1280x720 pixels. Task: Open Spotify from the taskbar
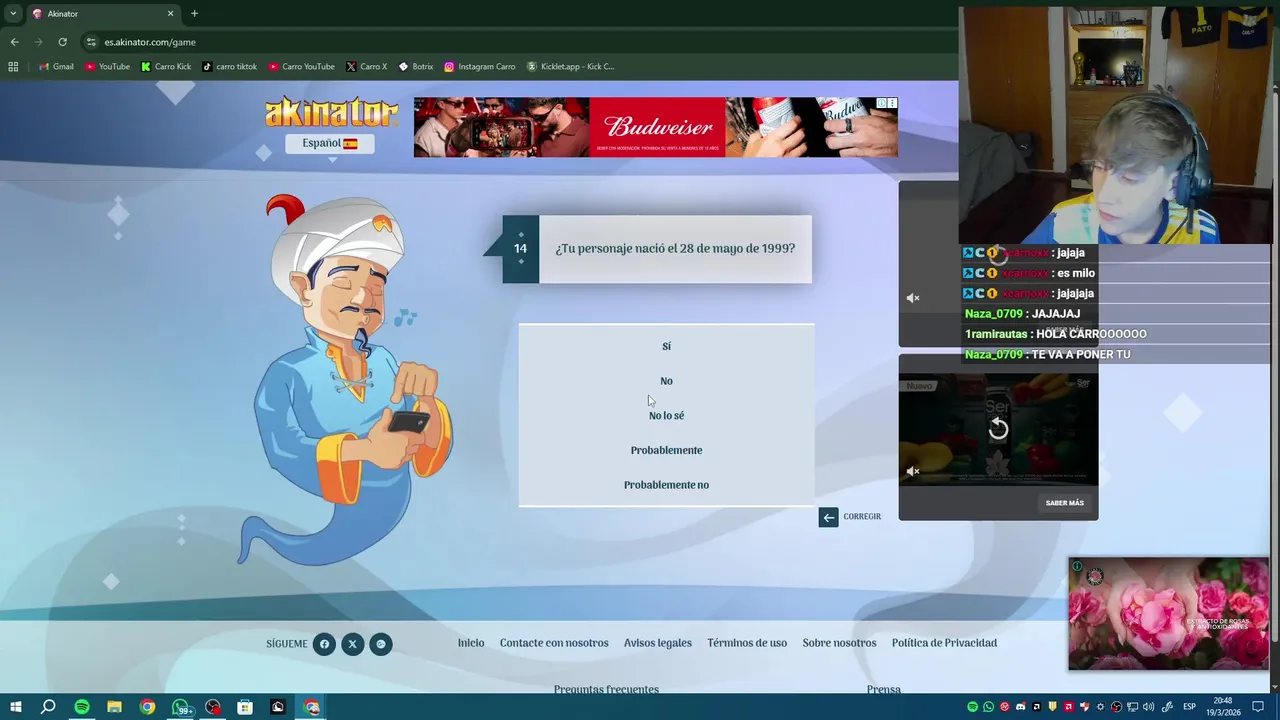click(82, 707)
